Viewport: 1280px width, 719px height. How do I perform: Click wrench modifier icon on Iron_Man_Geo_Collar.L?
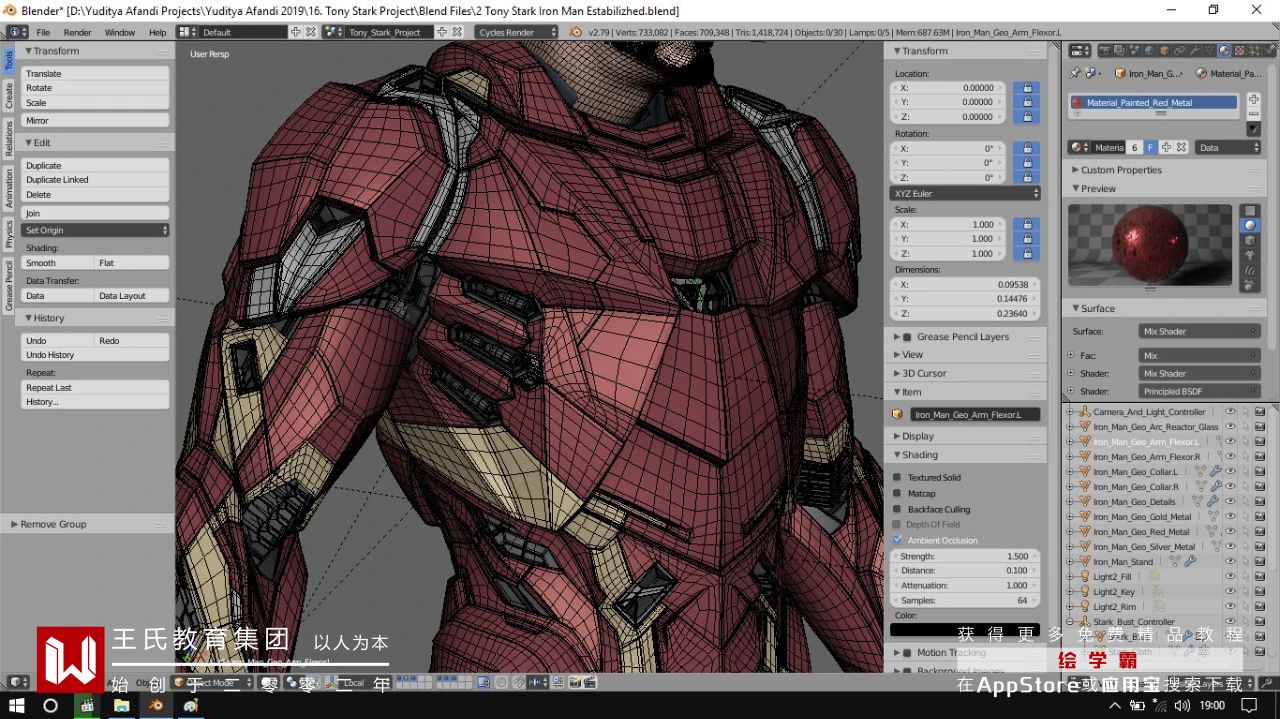(1215, 472)
